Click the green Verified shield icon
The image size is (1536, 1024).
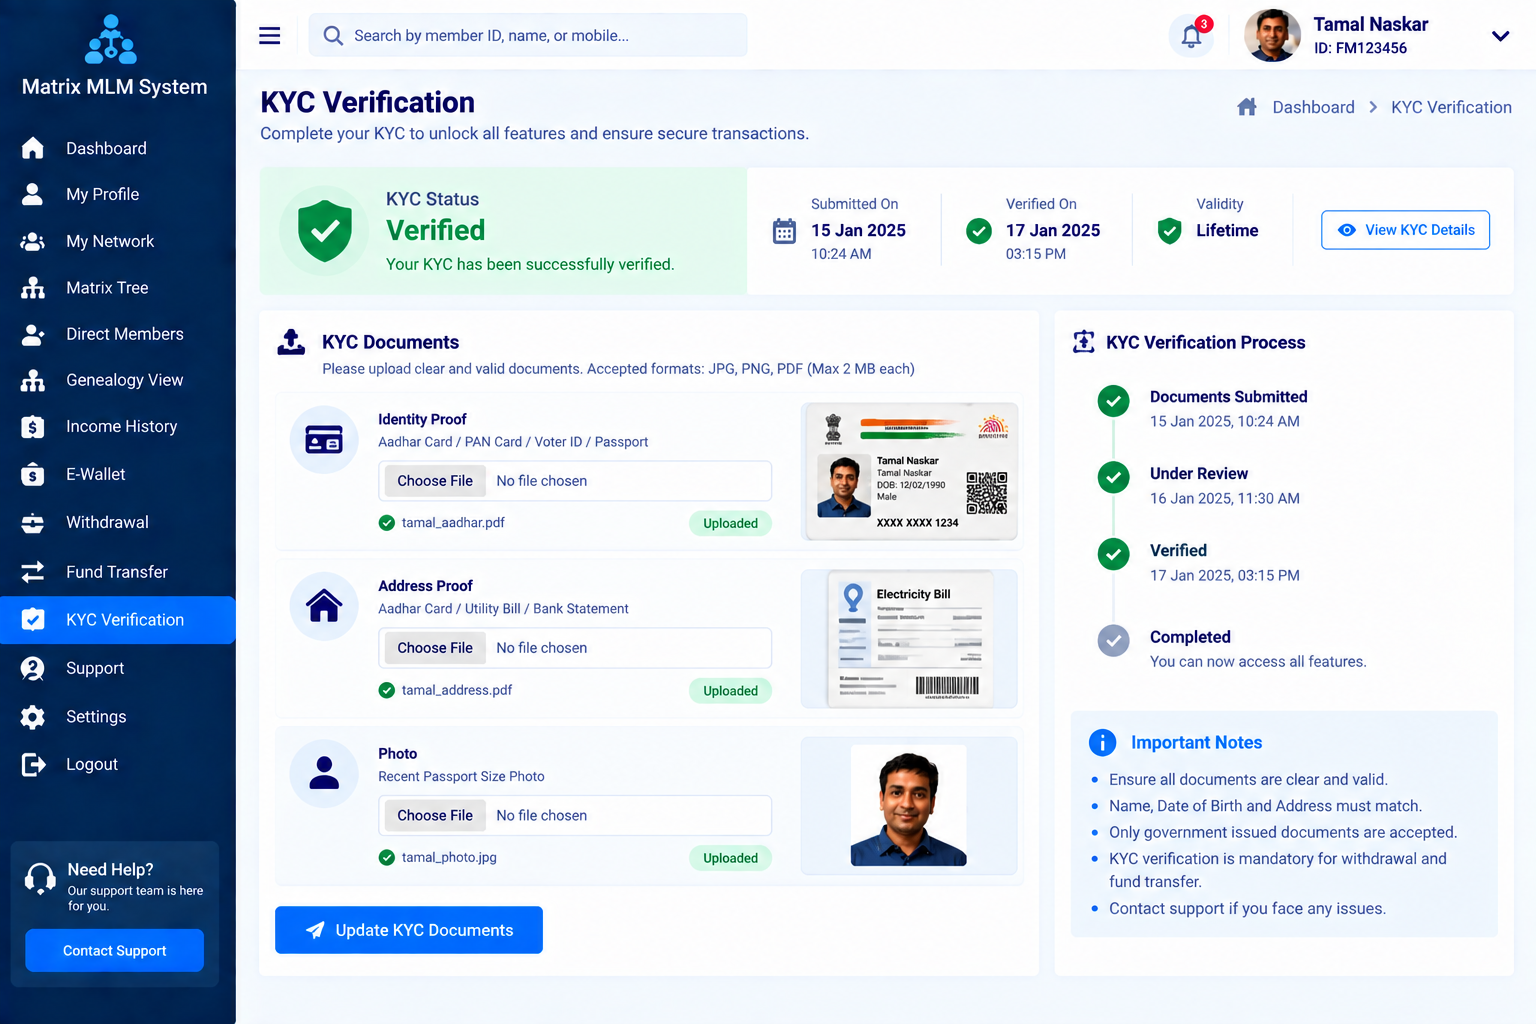tap(325, 231)
